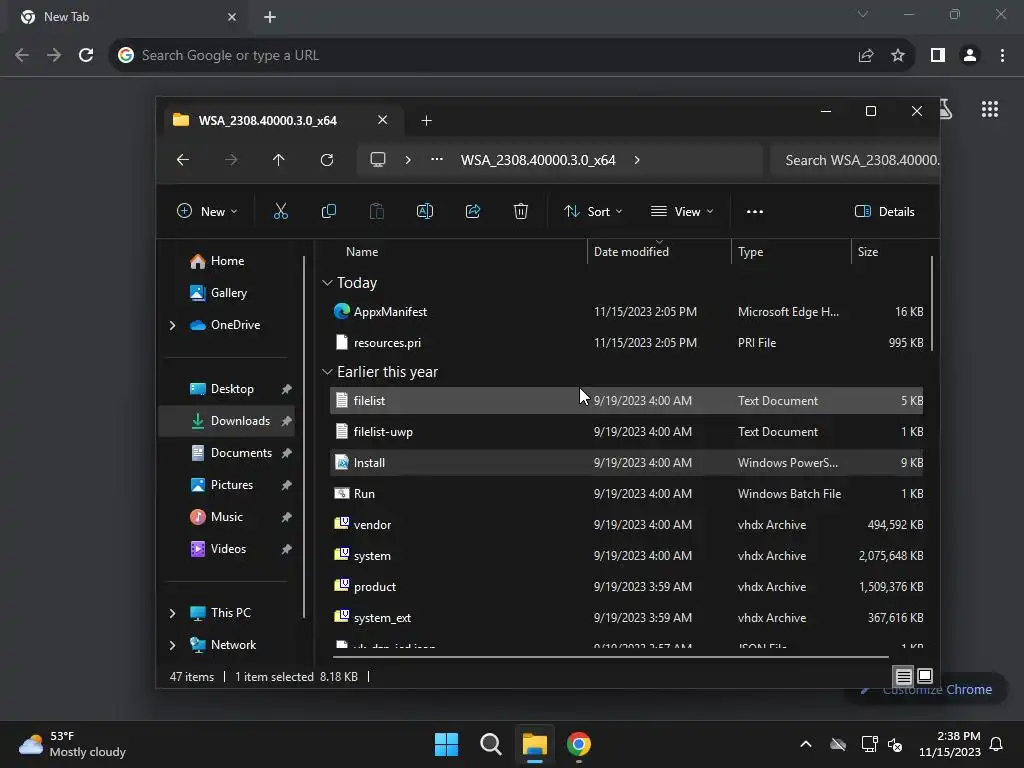Open Documents in the navigation pane
Screen dimensions: 1024x768
[x=227, y=453]
